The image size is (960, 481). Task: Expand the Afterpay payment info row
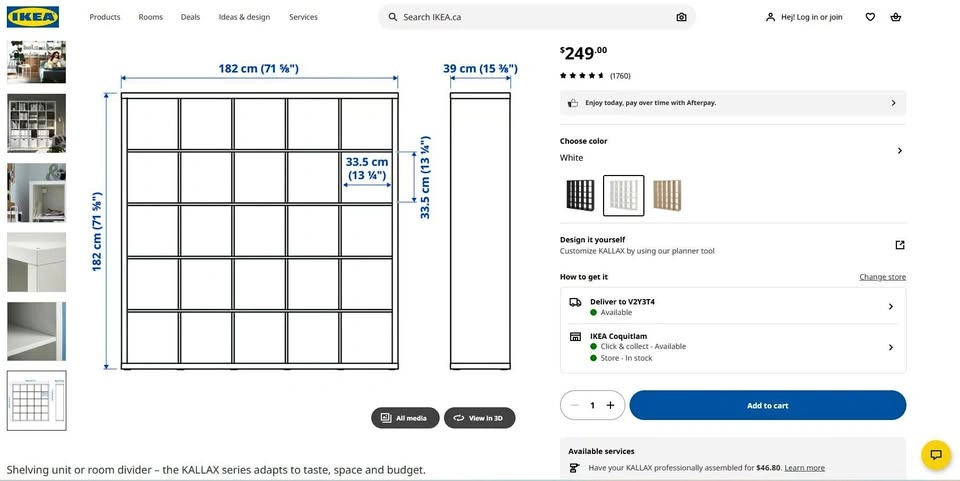(x=733, y=103)
